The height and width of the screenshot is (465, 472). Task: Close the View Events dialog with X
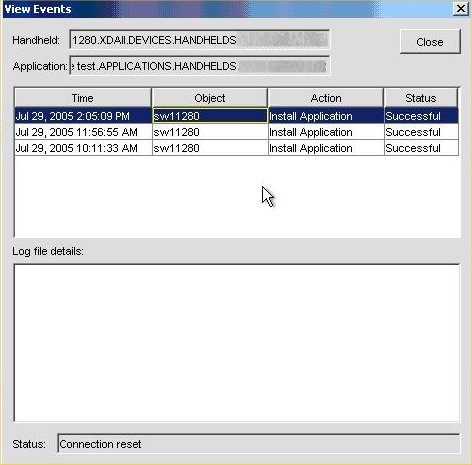click(460, 9)
